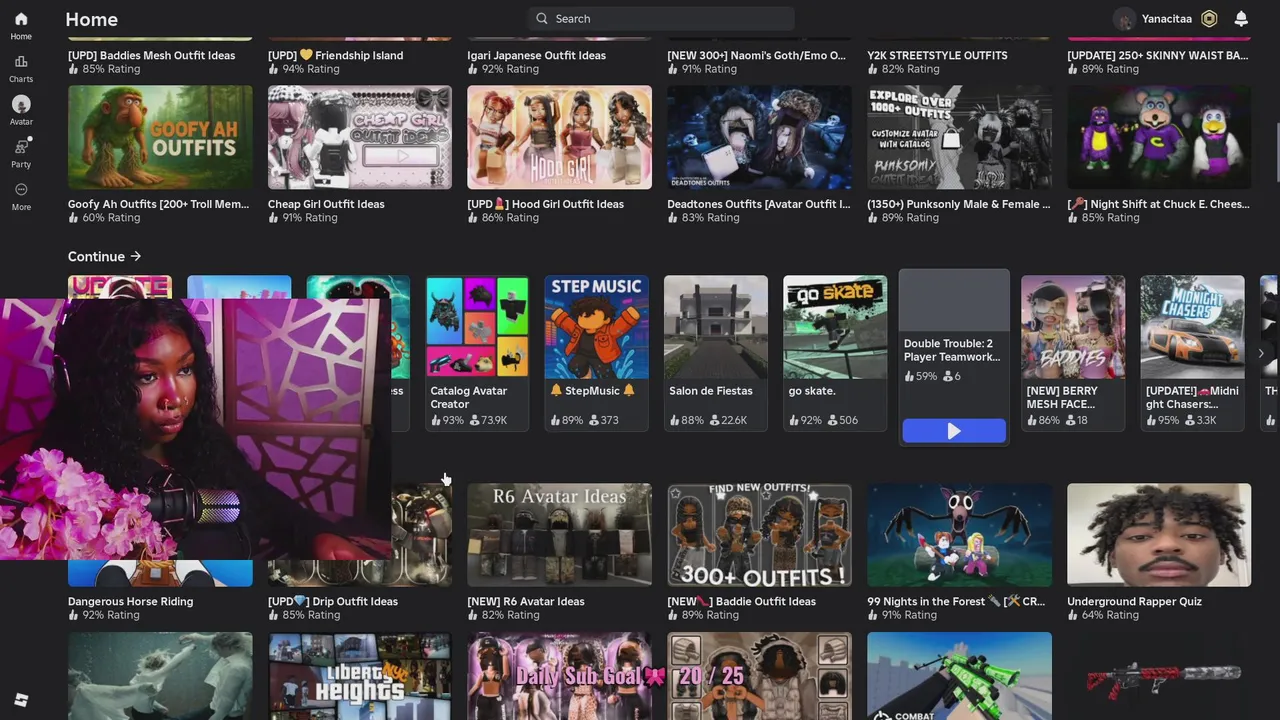Screen dimensions: 1280x720
Task: Click Underground Rapper Quiz title text
Action: pos(1134,601)
